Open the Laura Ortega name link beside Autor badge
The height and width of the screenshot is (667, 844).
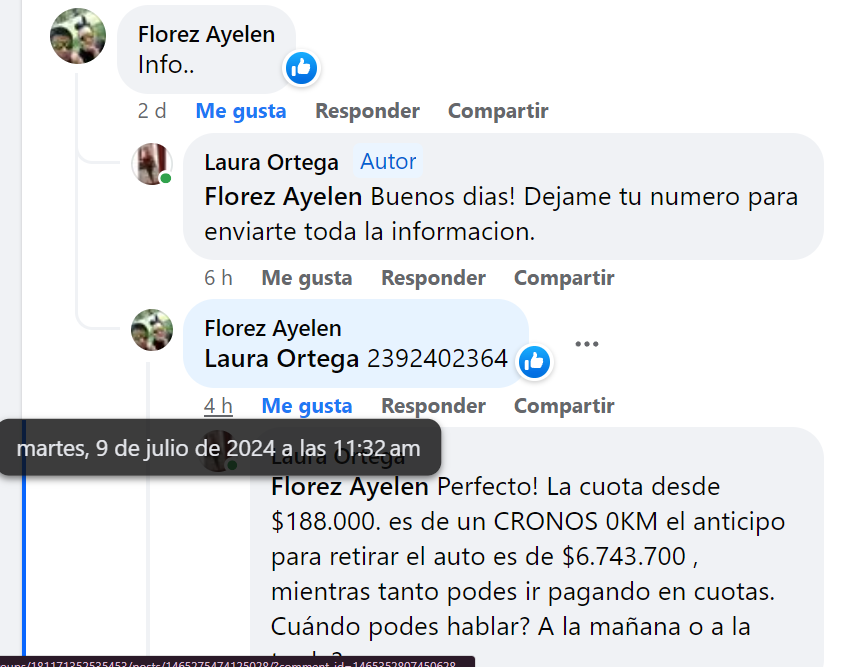(x=271, y=162)
